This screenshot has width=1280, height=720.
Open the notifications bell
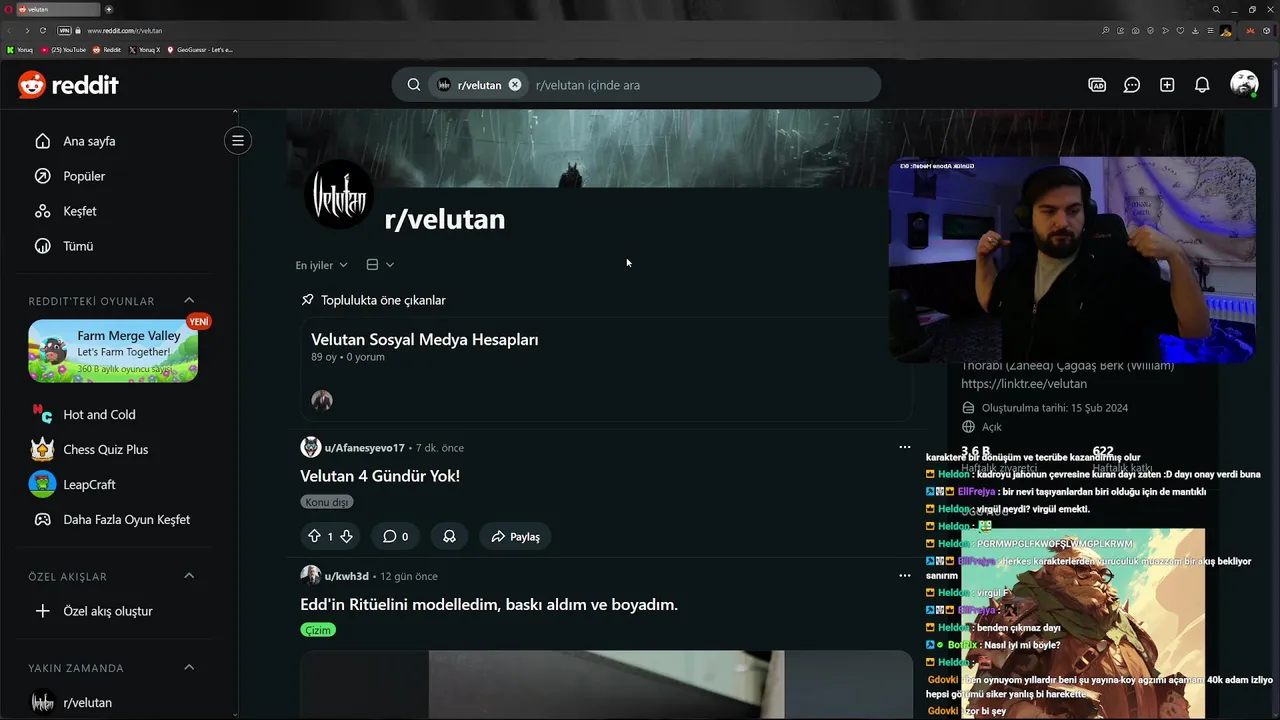tap(1202, 85)
